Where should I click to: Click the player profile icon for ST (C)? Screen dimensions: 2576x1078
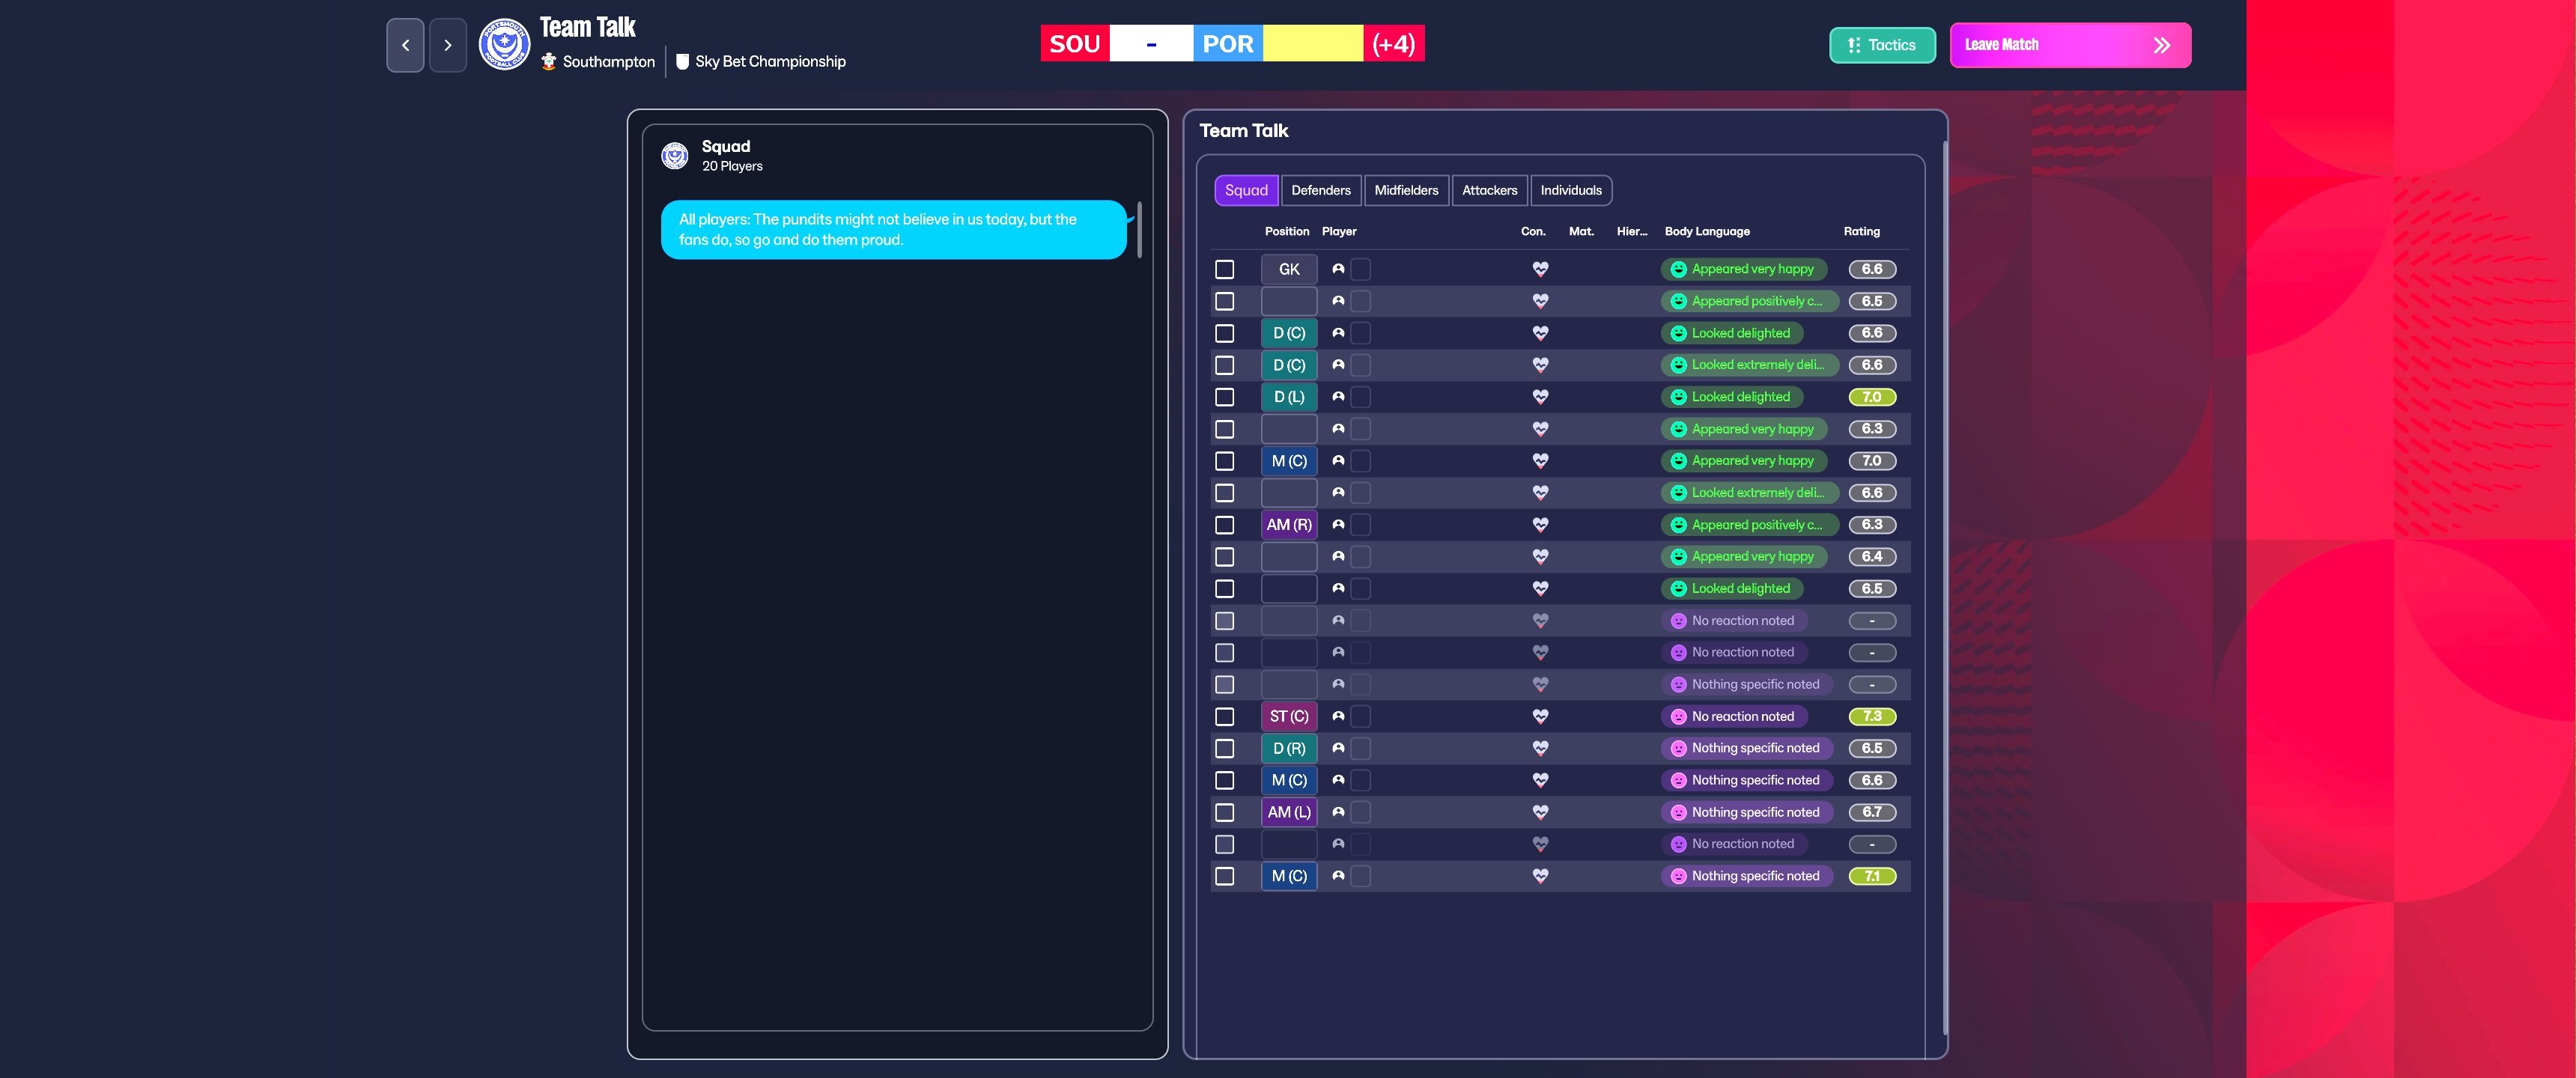tap(1338, 716)
